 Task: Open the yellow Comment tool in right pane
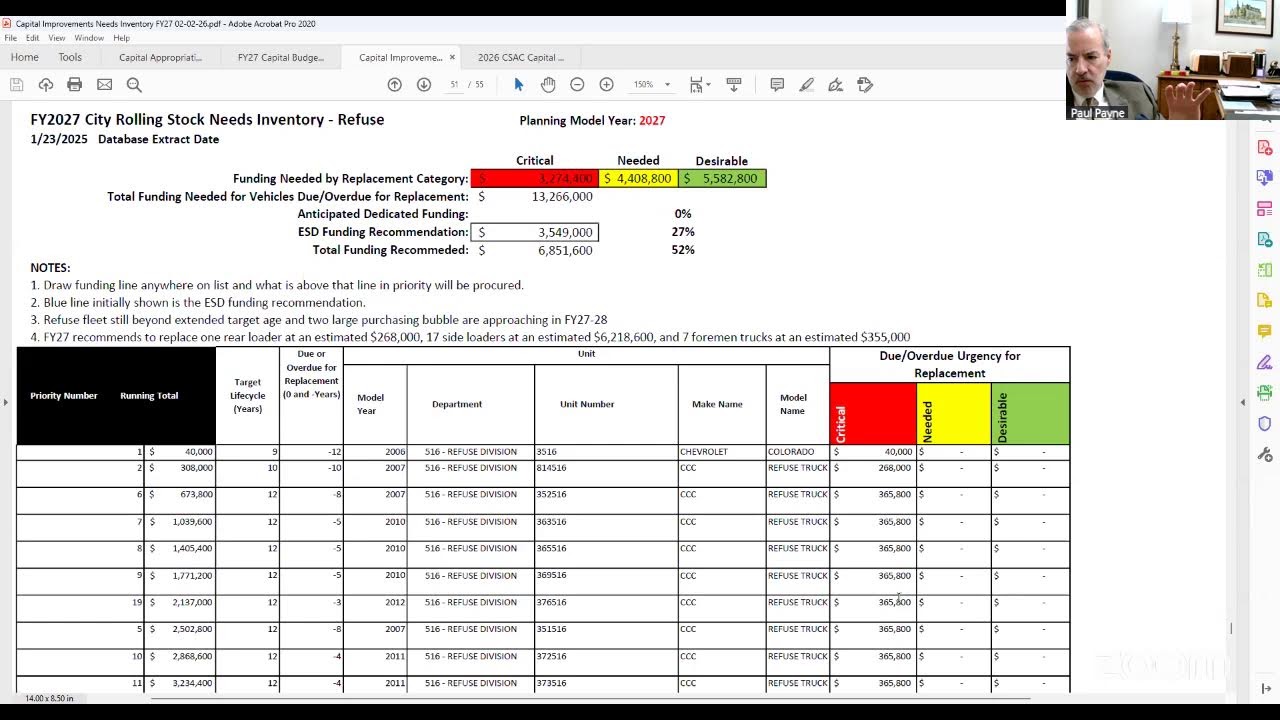pyautogui.click(x=1265, y=331)
